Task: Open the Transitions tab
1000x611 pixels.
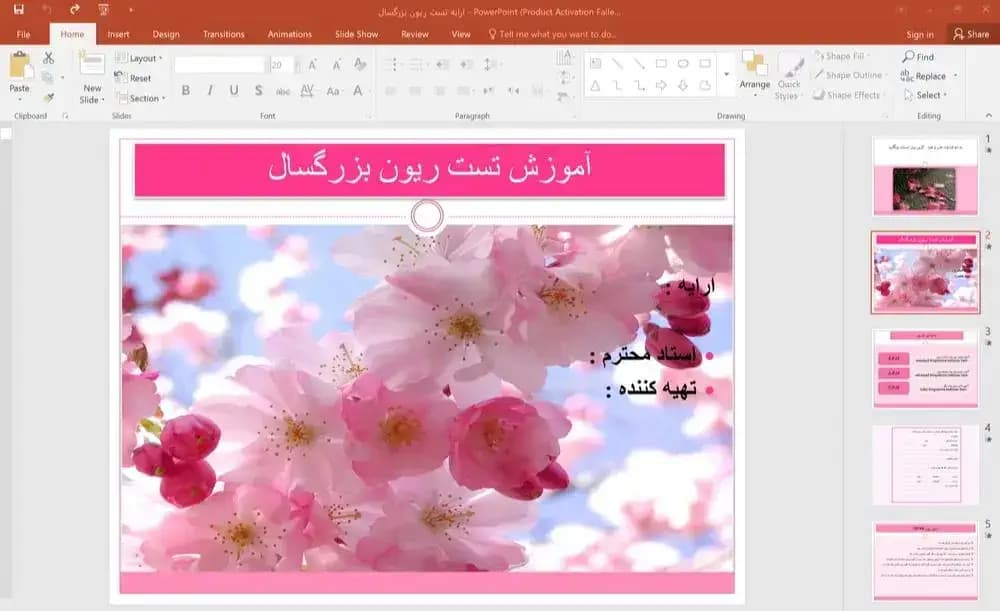Action: (x=223, y=34)
